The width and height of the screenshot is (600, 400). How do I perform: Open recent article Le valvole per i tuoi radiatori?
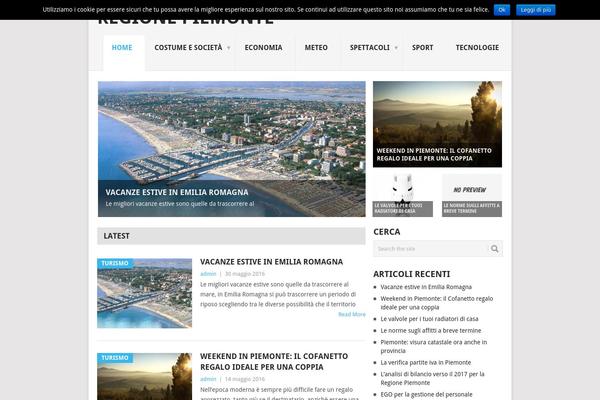pyautogui.click(x=429, y=319)
